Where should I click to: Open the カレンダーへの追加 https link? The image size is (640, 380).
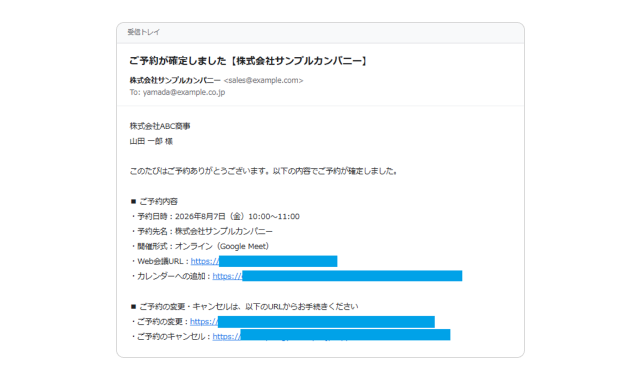227,276
